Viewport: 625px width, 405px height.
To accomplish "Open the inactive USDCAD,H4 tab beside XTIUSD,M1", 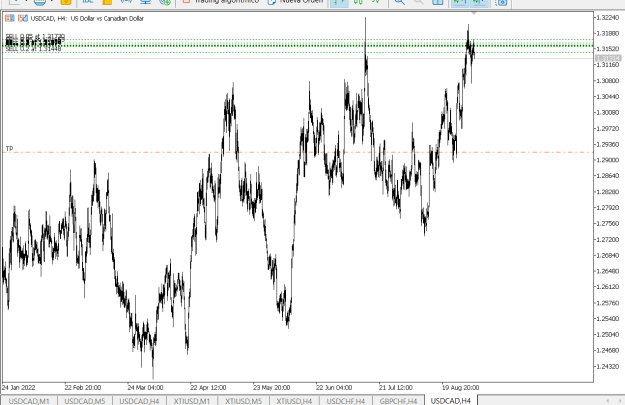I will point(140,401).
